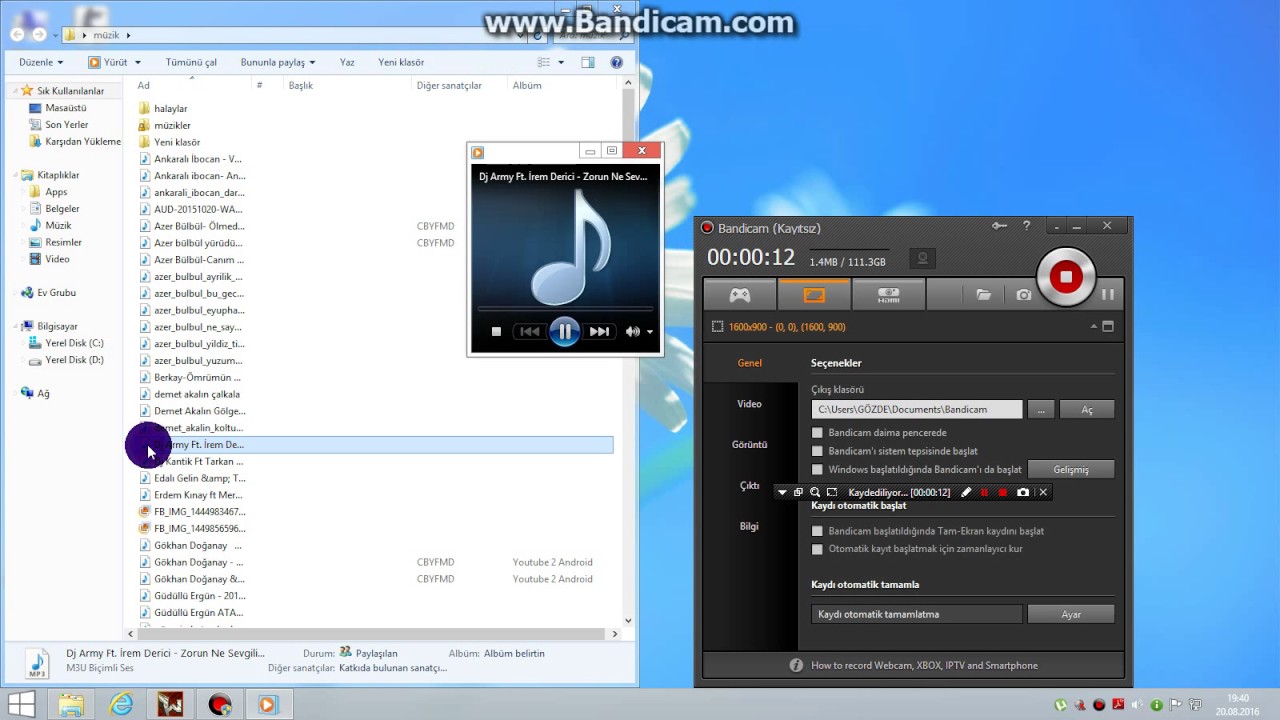This screenshot has height=720, width=1280.
Task: Click rectangle select icon in recording bar
Action: (x=832, y=492)
